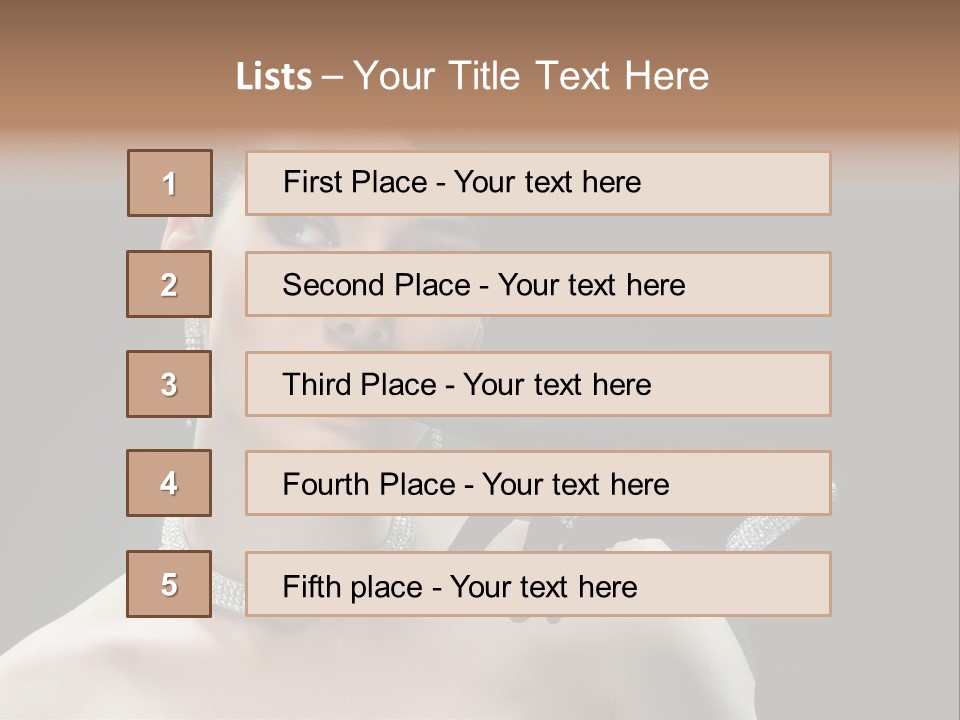
Task: Click the words 'Fifth place' in list
Action: click(353, 587)
